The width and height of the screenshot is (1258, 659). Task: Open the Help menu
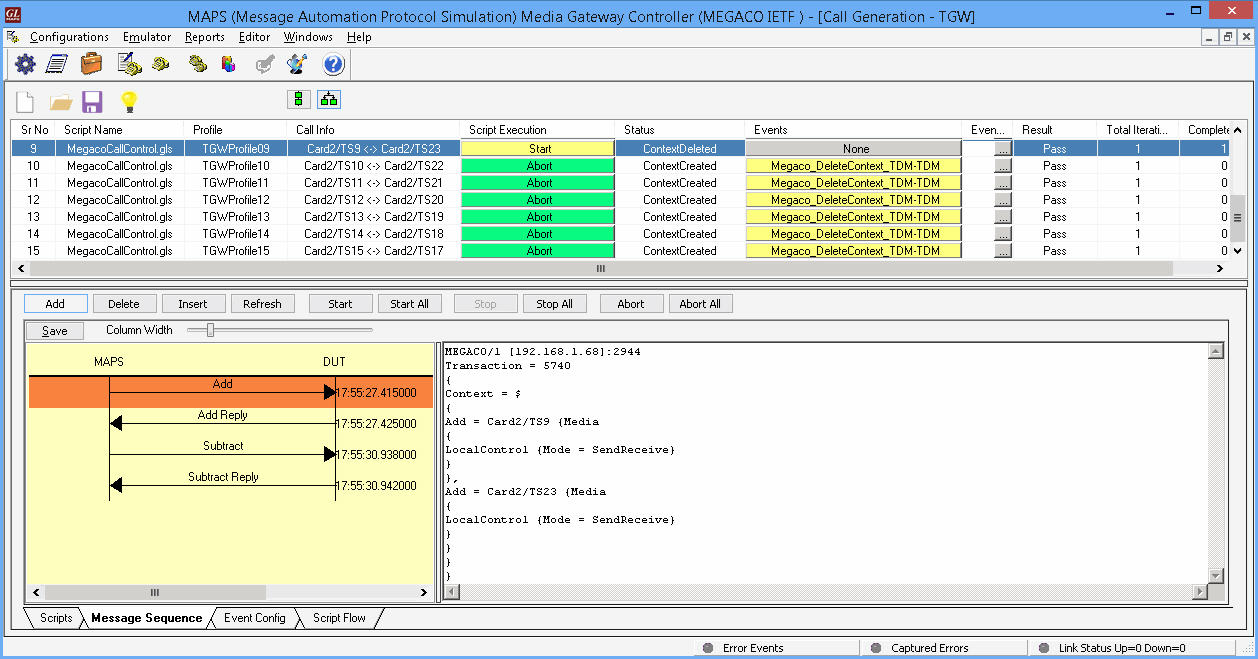point(359,37)
